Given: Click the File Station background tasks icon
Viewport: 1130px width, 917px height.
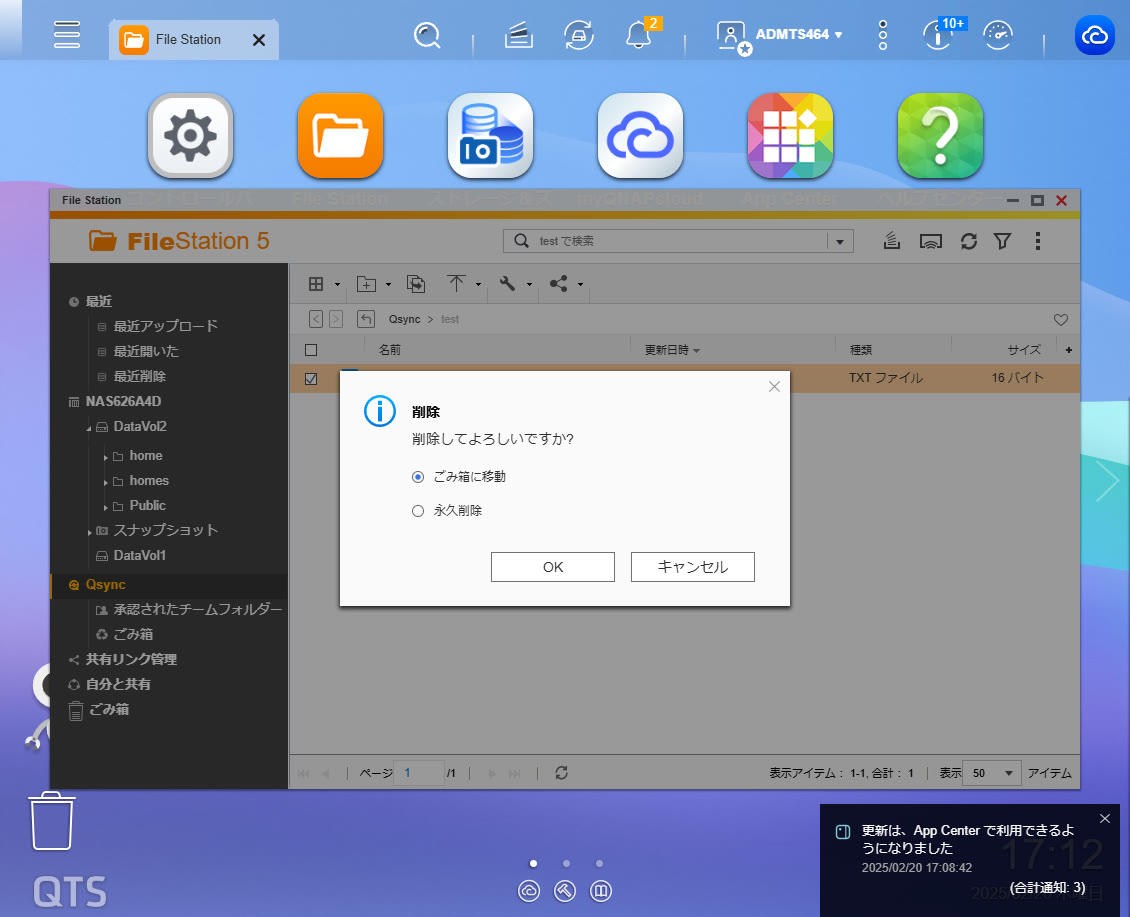Looking at the screenshot, I should (891, 241).
